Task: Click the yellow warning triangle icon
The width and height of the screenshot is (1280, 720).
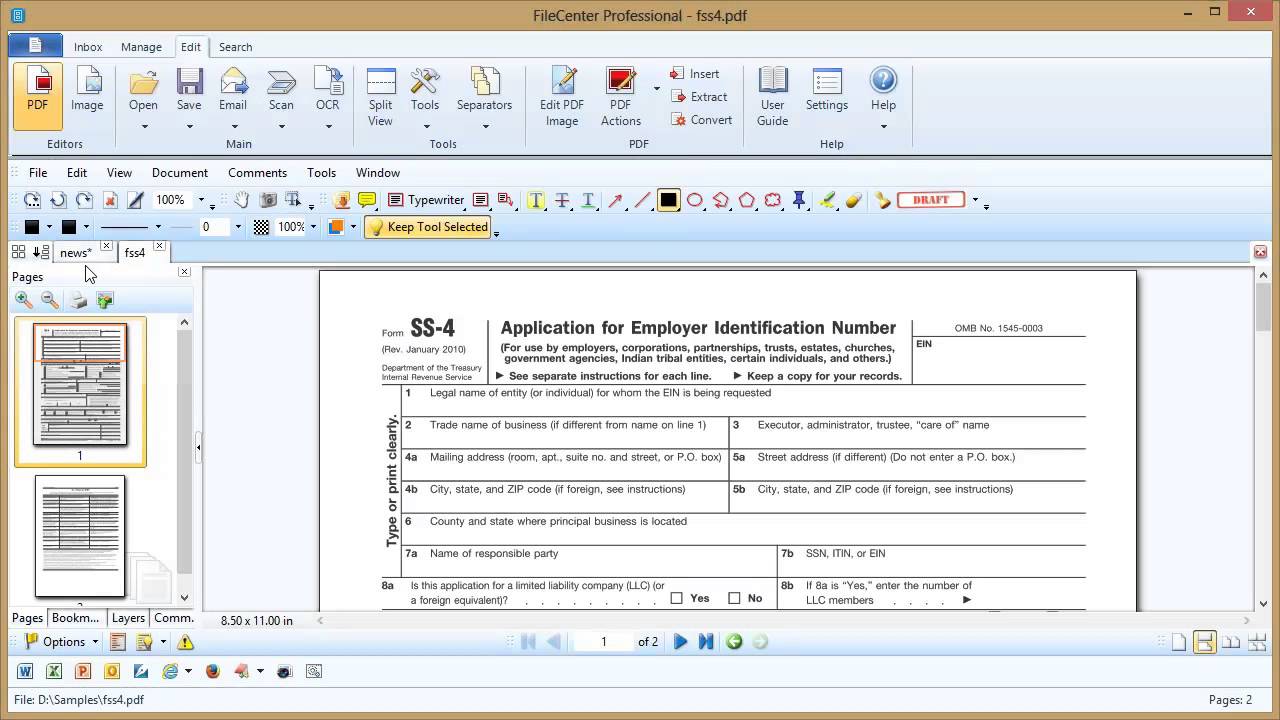Action: pos(185,642)
